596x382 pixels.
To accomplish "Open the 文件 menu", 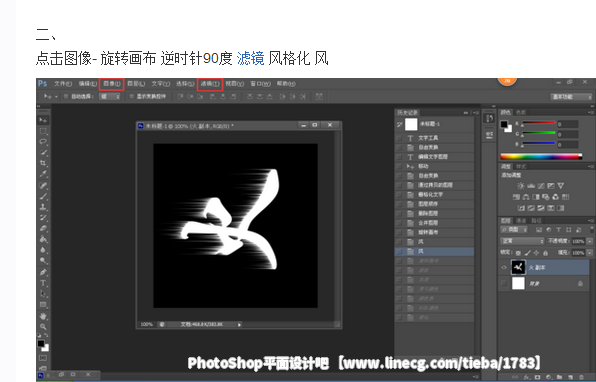I will coord(63,84).
